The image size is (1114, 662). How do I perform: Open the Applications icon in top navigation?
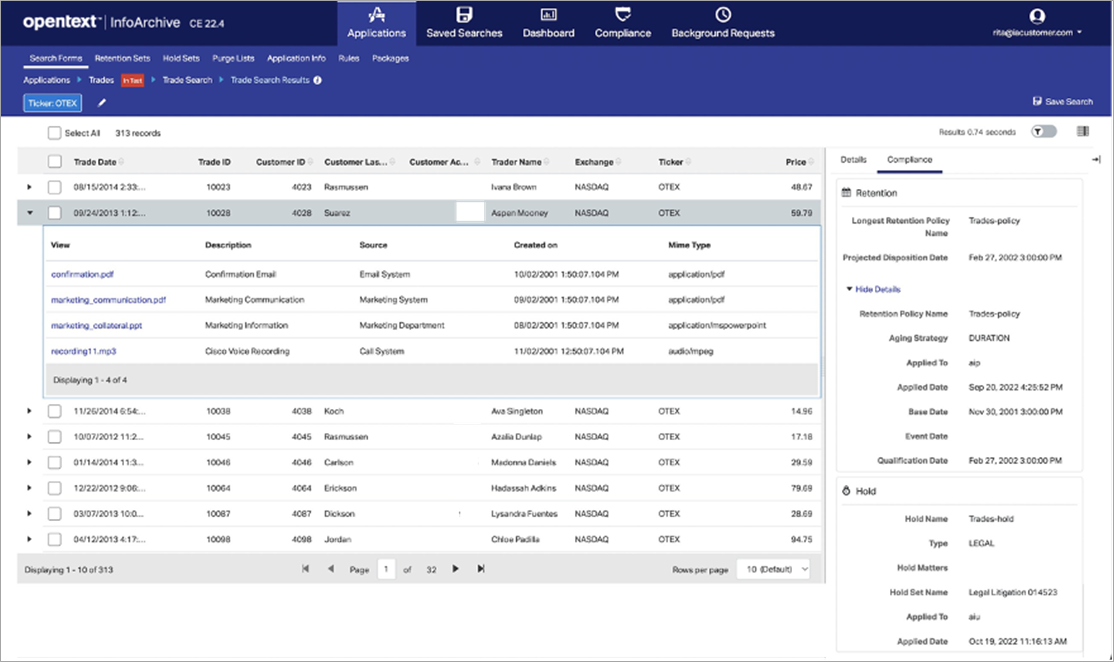376,15
